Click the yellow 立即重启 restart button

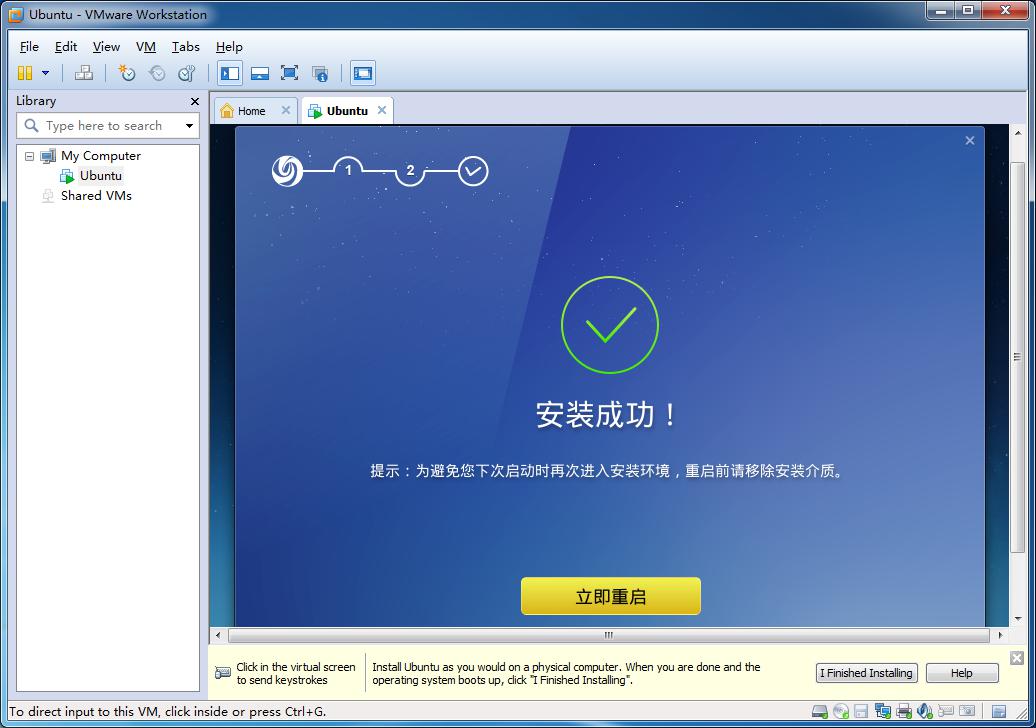point(610,596)
